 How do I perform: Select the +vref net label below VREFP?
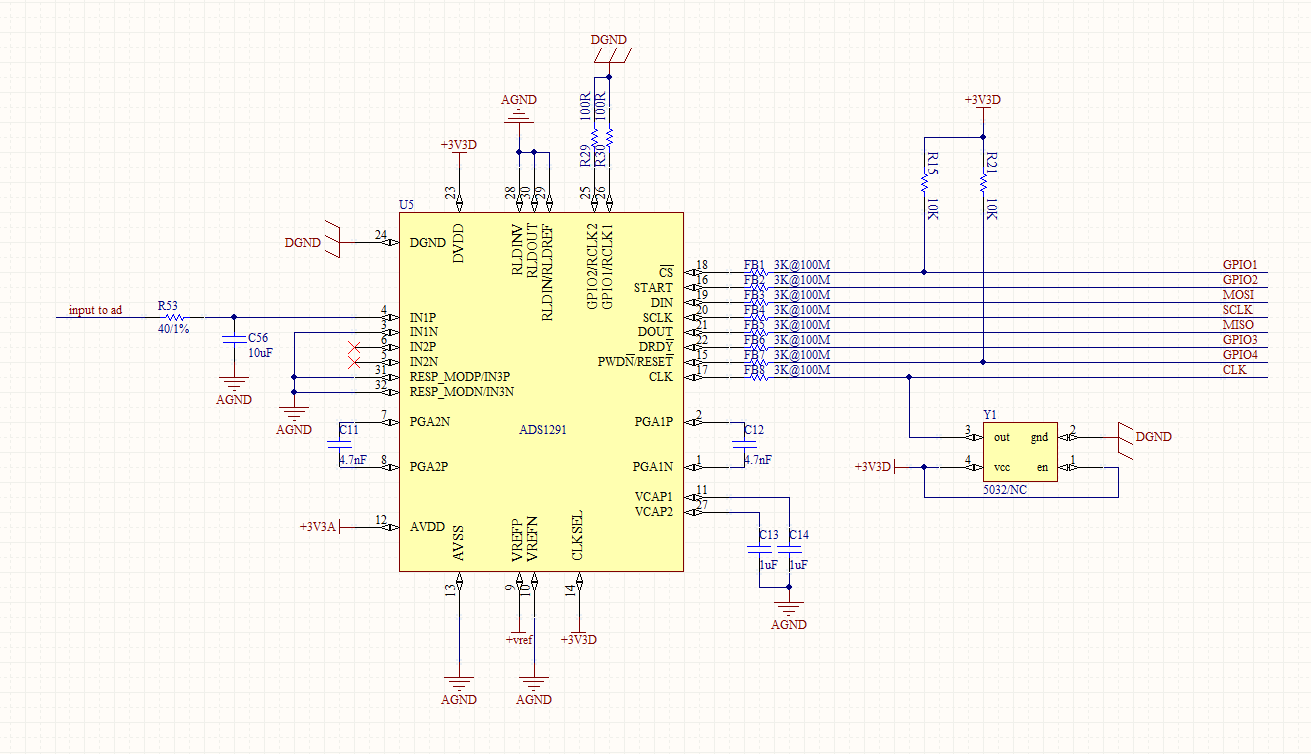click(x=519, y=638)
